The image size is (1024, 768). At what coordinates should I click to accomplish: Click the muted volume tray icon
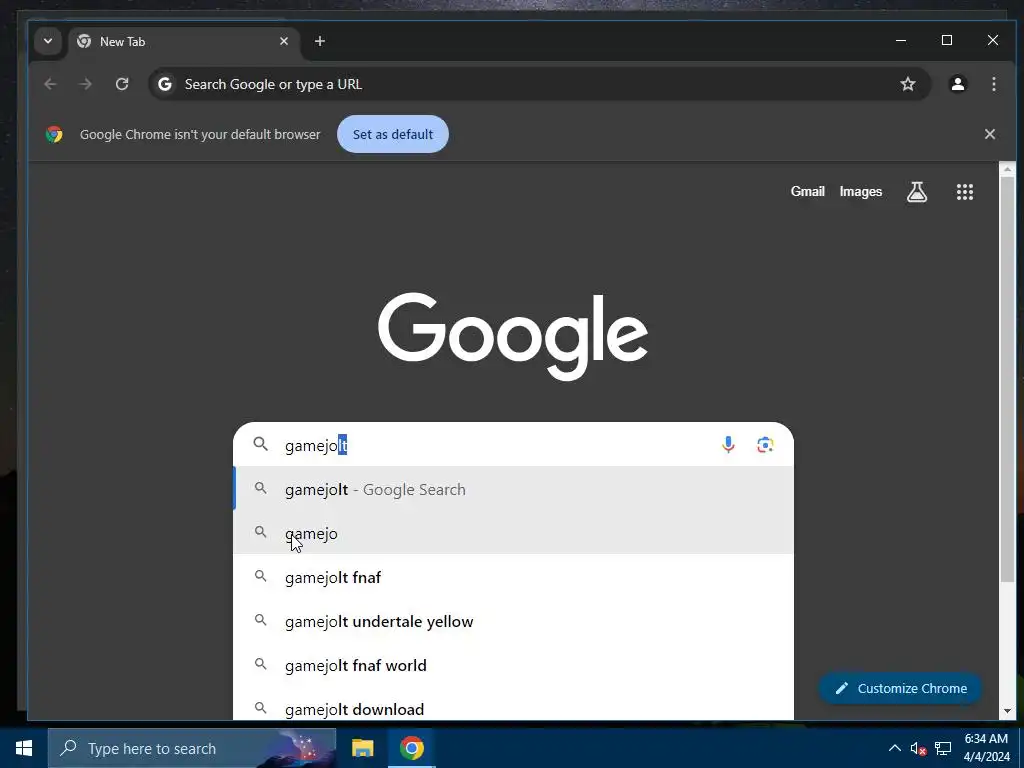coord(918,748)
